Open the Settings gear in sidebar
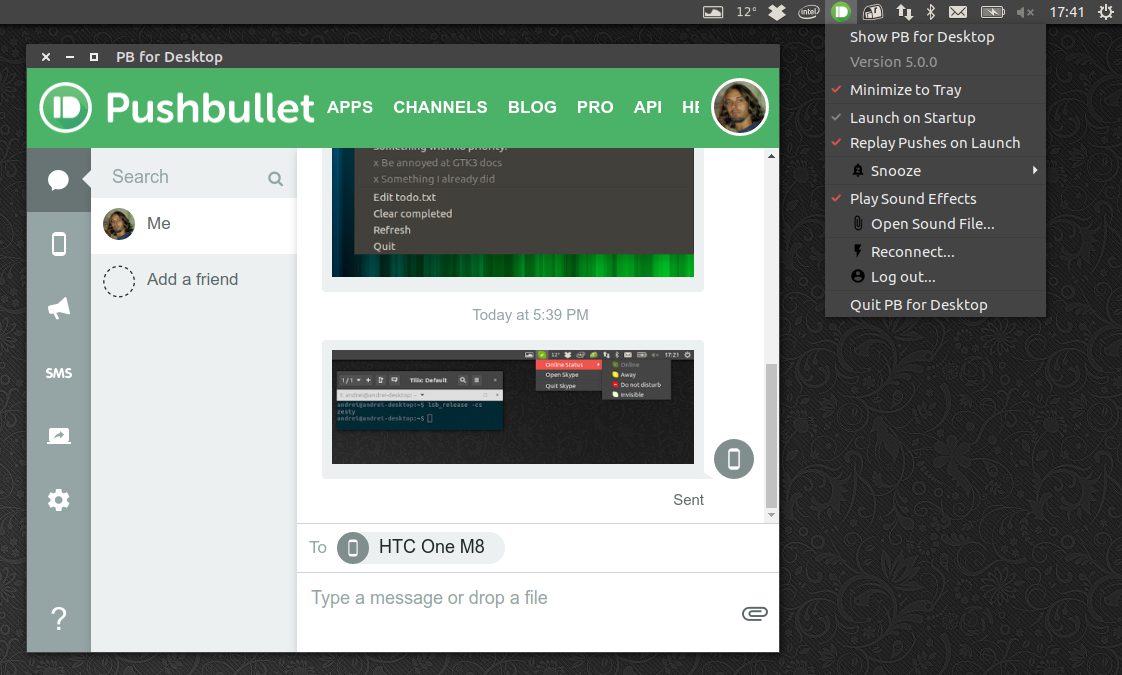Screen dimensions: 1122x675 [59, 500]
